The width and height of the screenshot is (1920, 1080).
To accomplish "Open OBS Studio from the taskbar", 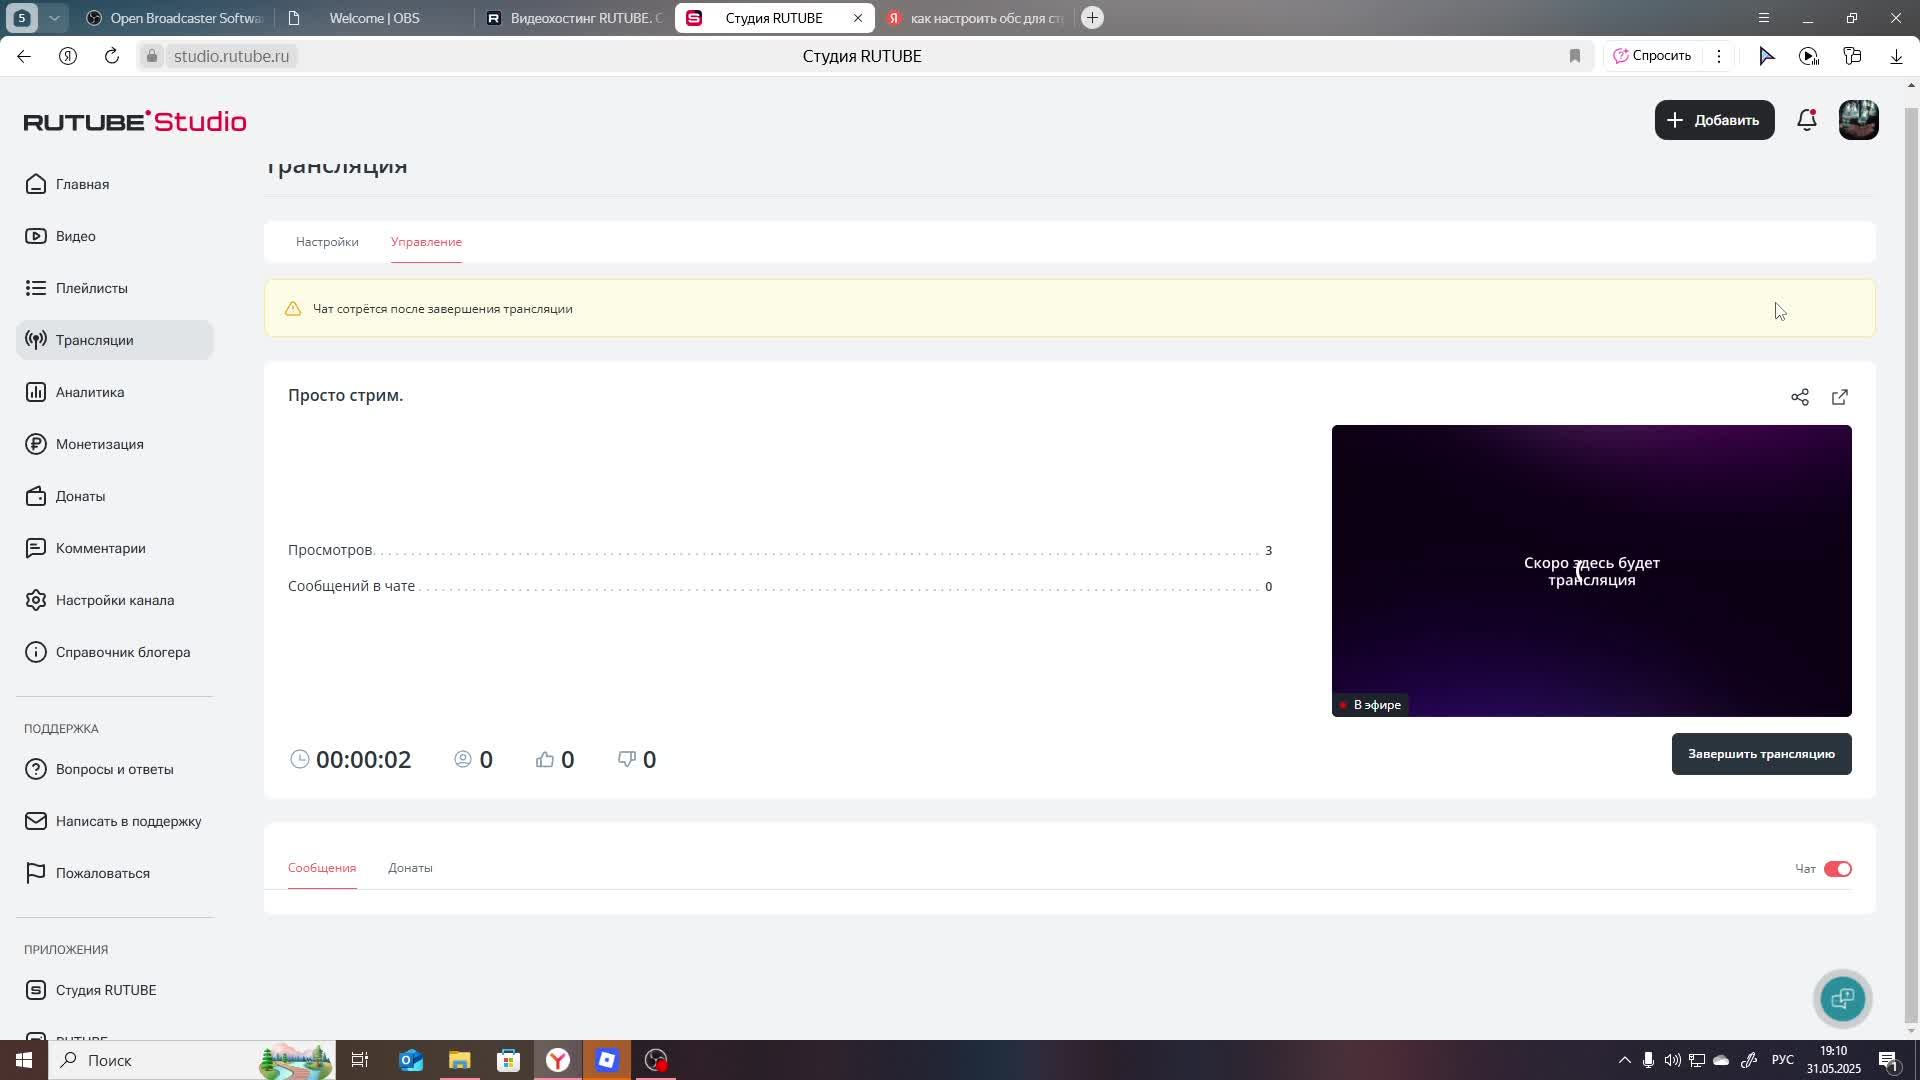I will pyautogui.click(x=656, y=1060).
